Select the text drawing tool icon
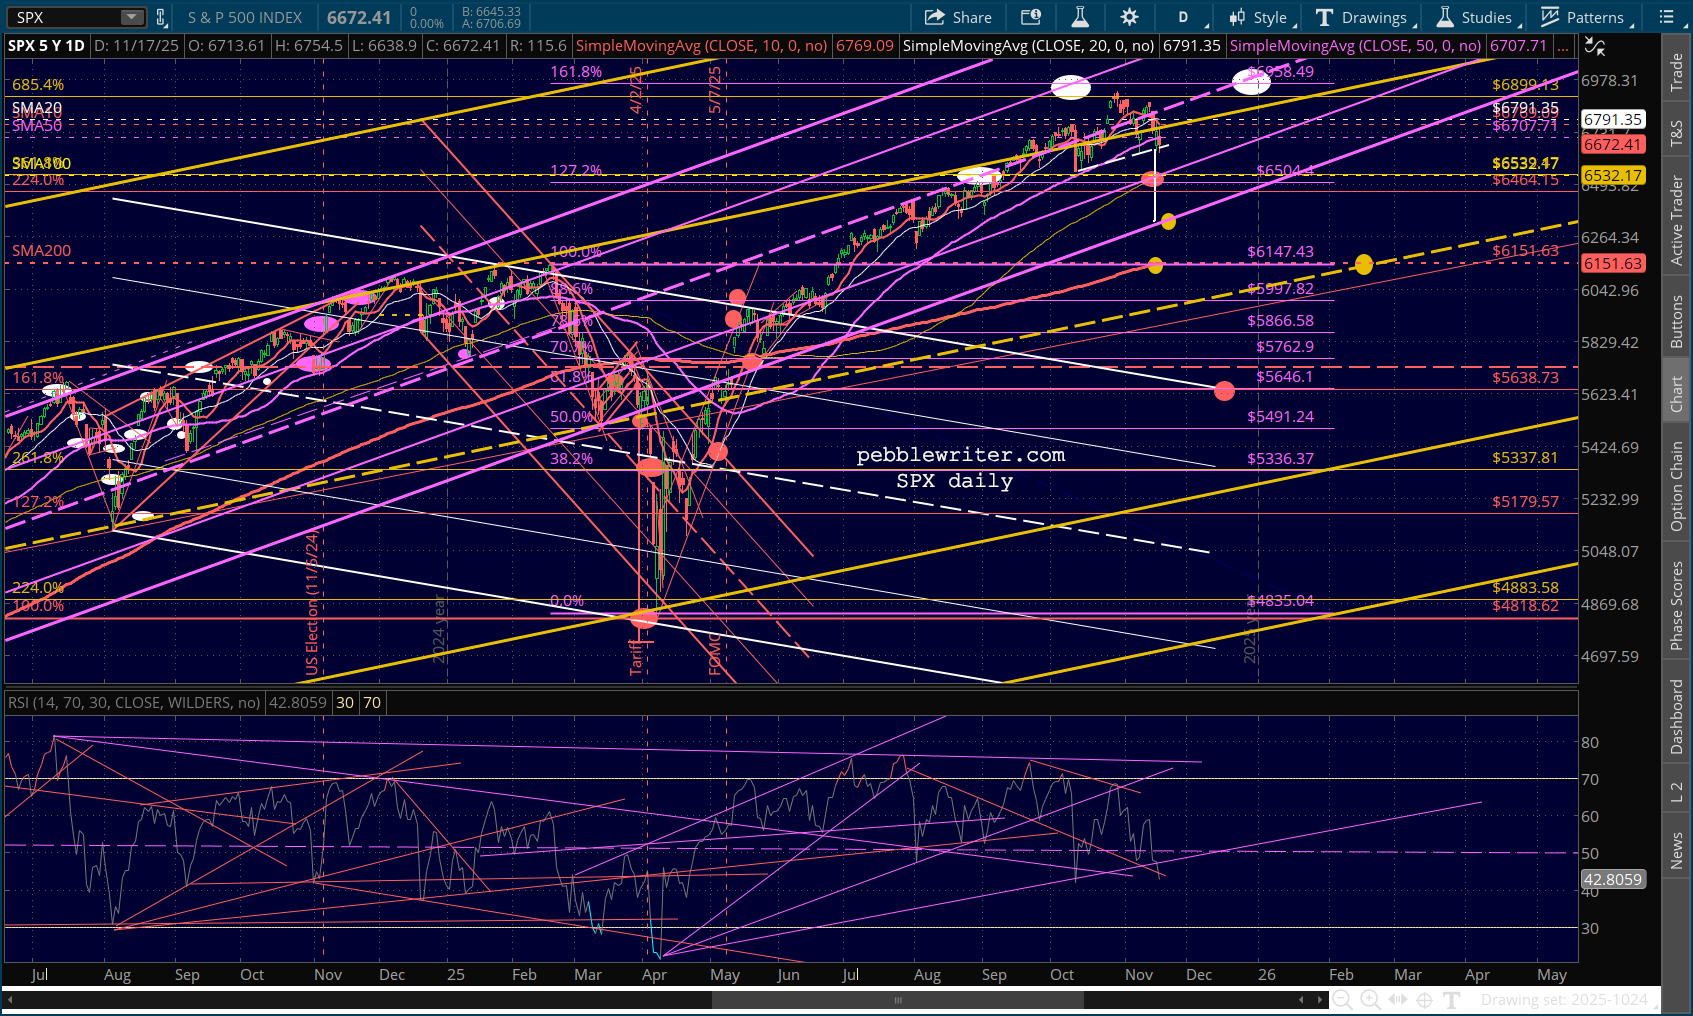1693x1016 pixels. (1452, 999)
